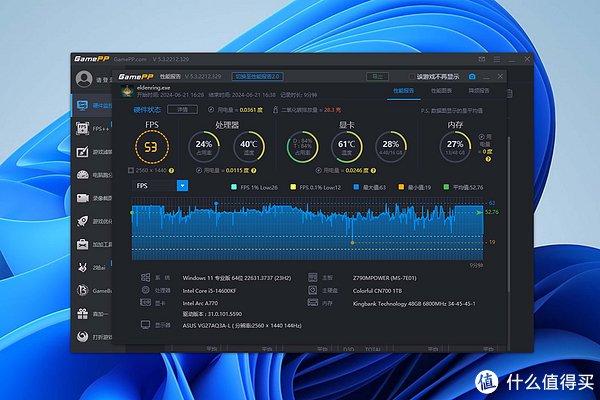The image size is (600, 400).
Task: Switch to the 性能图表 tab
Action: (441, 91)
